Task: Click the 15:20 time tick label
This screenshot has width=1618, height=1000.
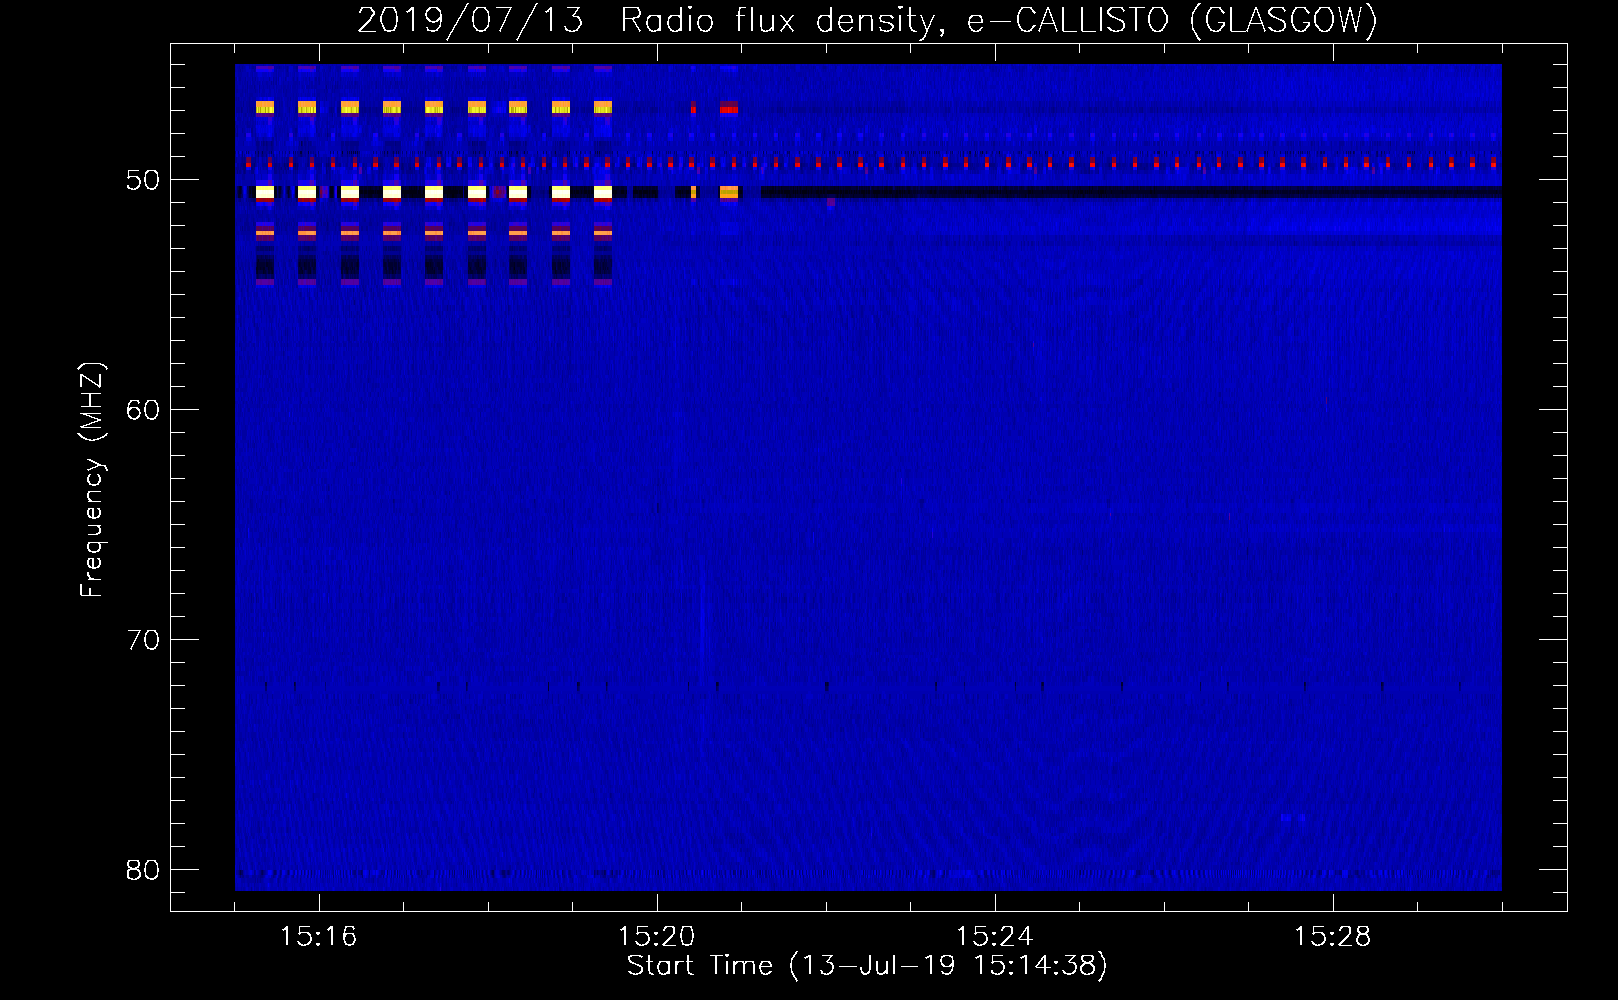Action: (x=656, y=937)
